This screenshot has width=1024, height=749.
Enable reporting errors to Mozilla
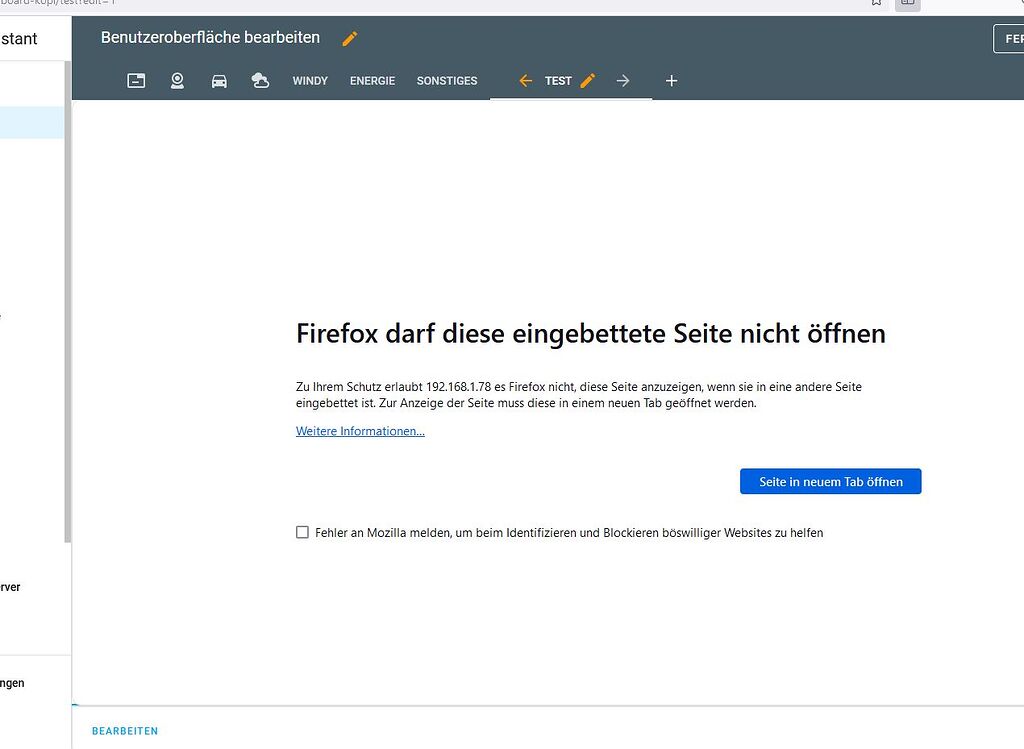point(302,532)
